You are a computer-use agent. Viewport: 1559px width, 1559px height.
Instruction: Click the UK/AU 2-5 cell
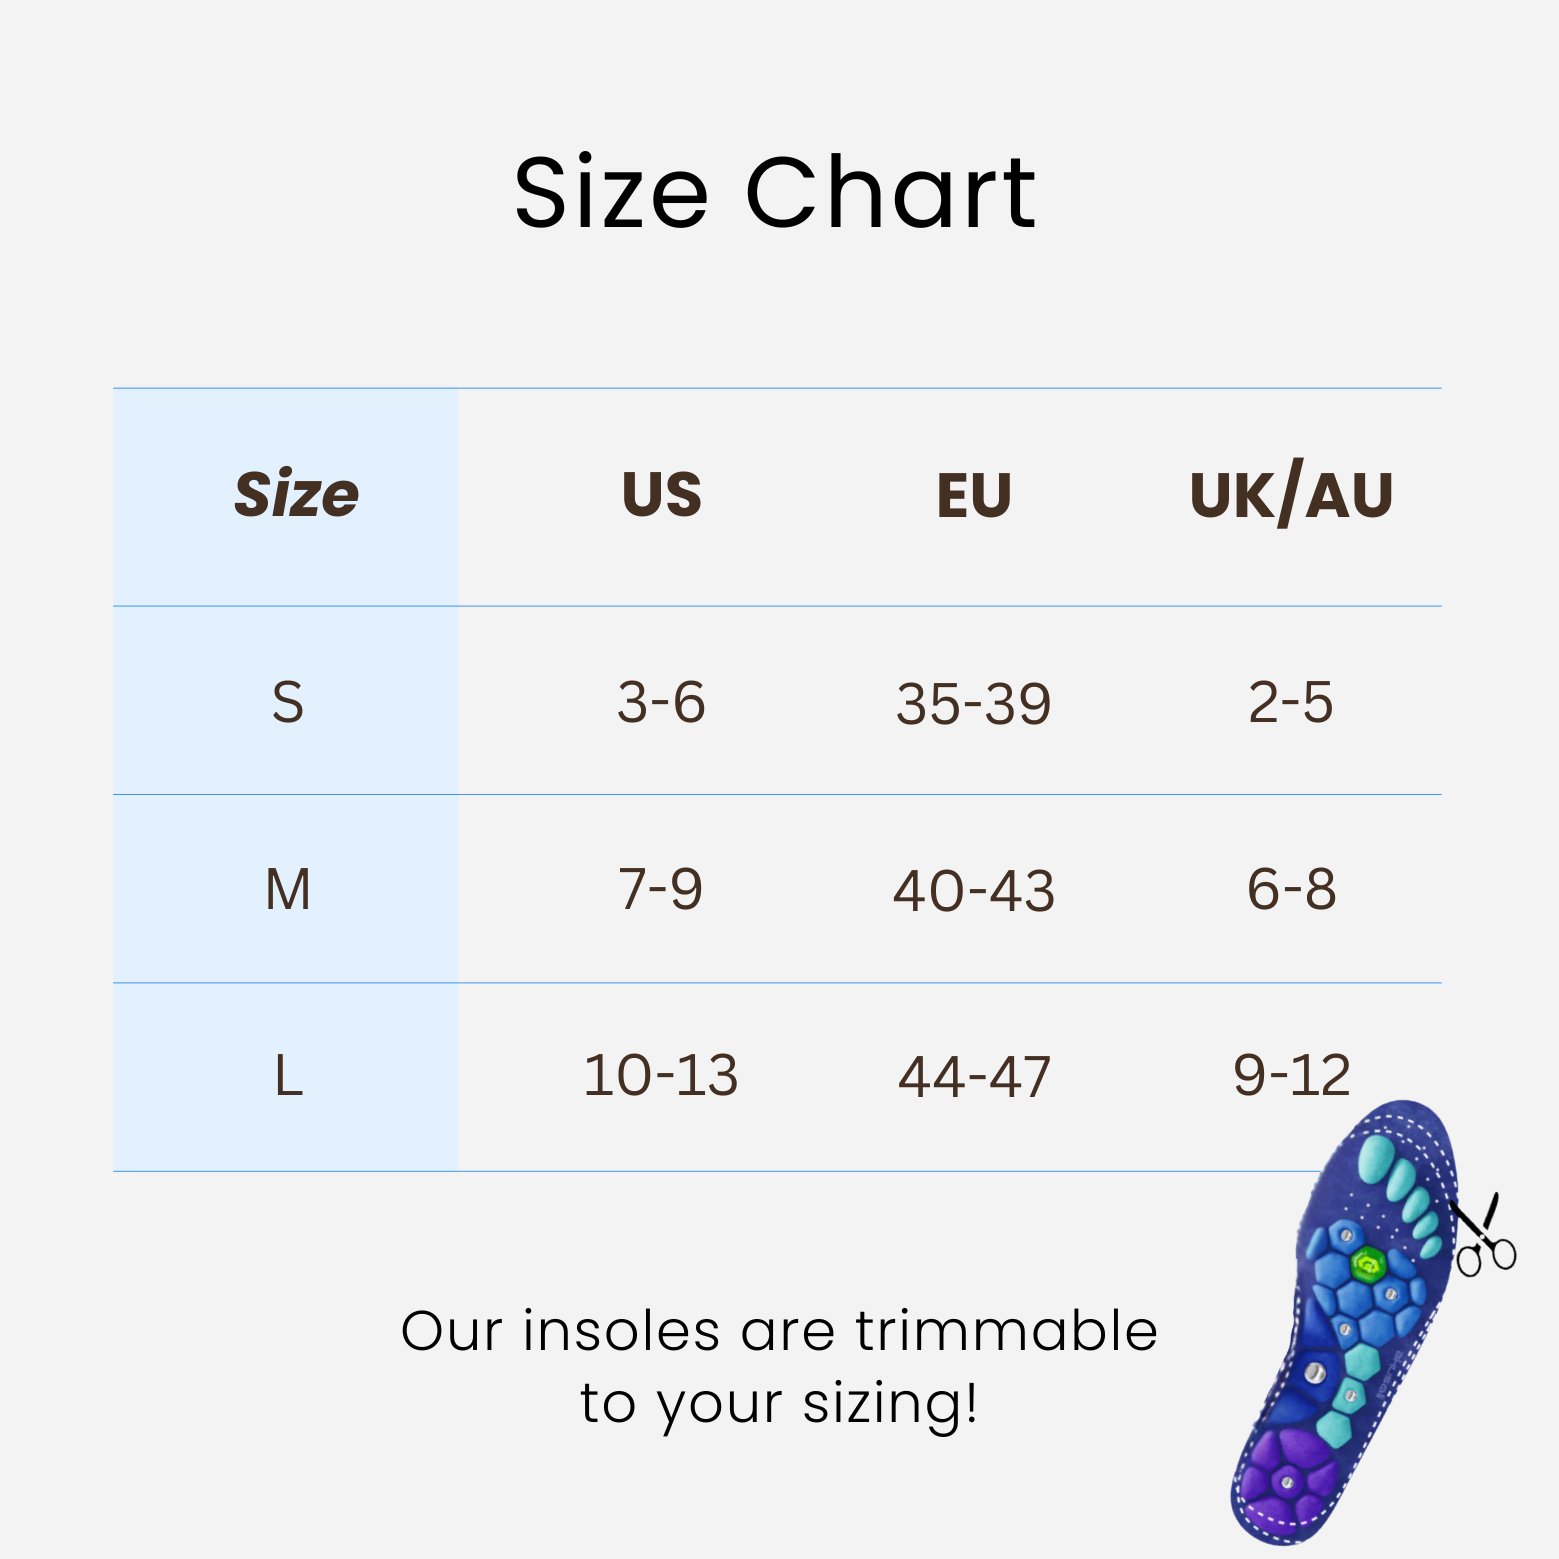[1291, 702]
